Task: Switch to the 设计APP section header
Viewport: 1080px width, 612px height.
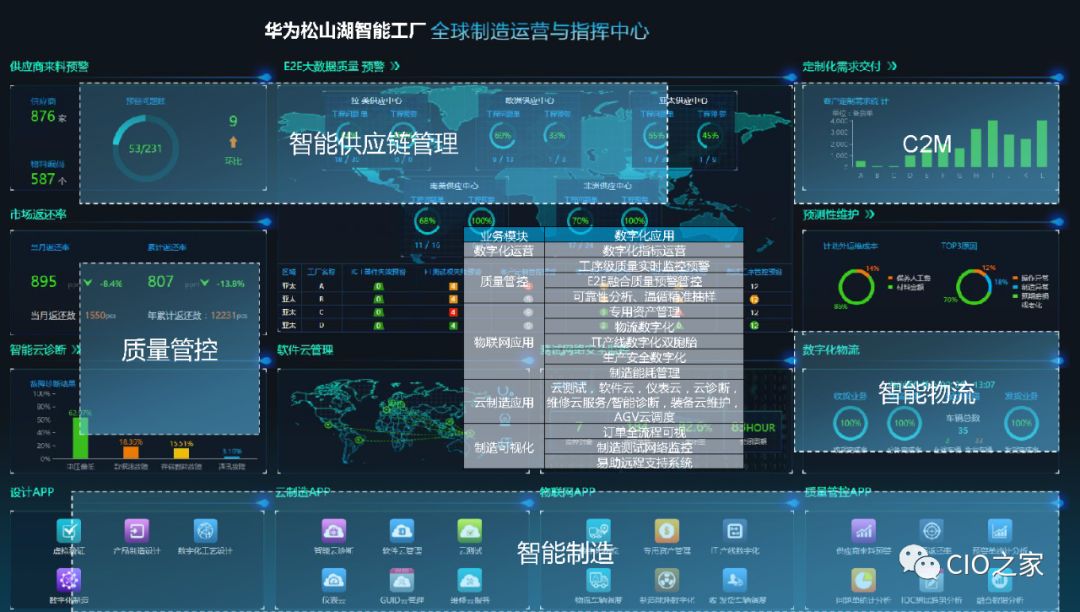Action: click(32, 492)
